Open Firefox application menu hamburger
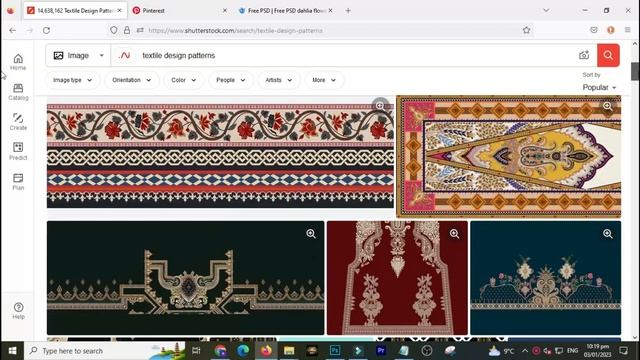The height and width of the screenshot is (360, 640). [x=628, y=30]
